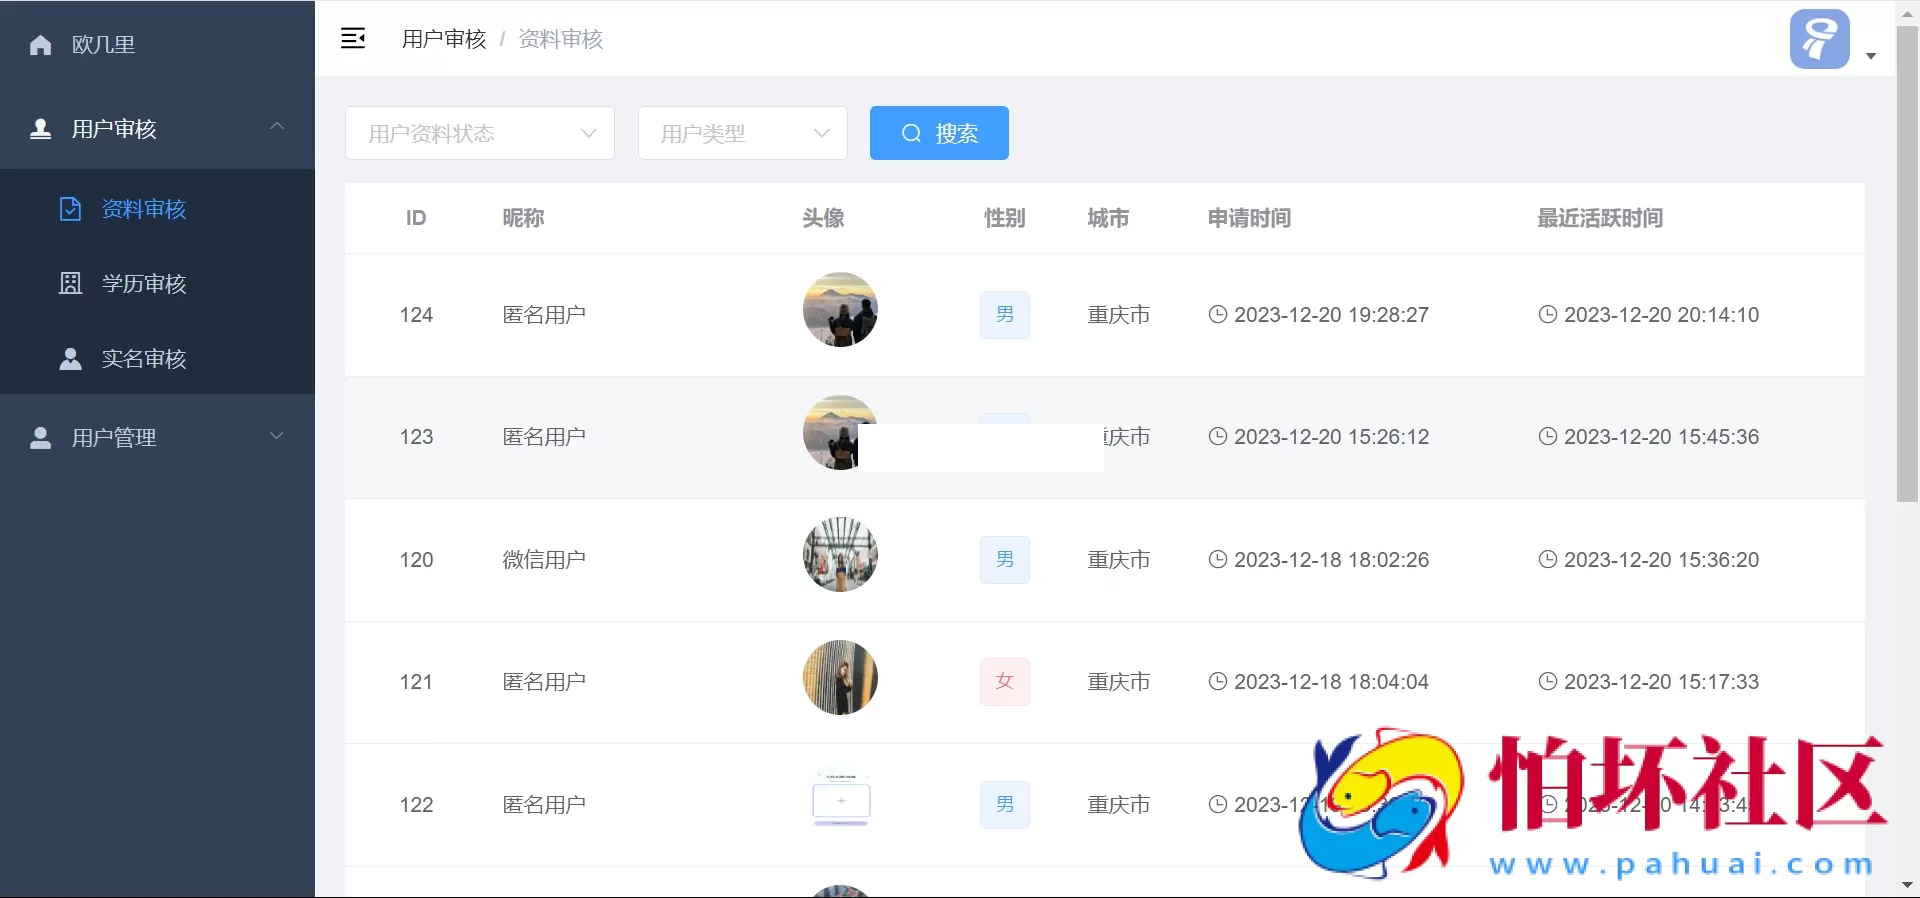1920x898 pixels.
Task: Open the 用户类型 dropdown
Action: click(x=743, y=133)
